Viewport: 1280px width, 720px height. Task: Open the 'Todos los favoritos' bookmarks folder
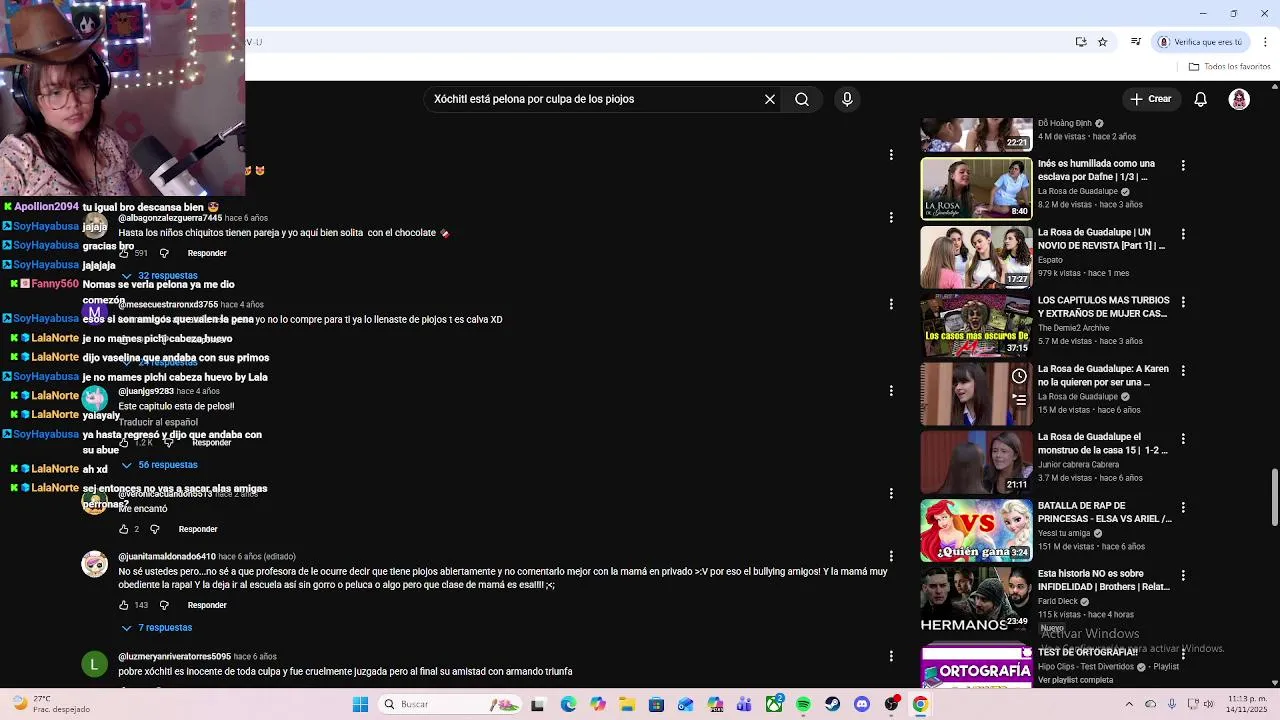point(1229,67)
